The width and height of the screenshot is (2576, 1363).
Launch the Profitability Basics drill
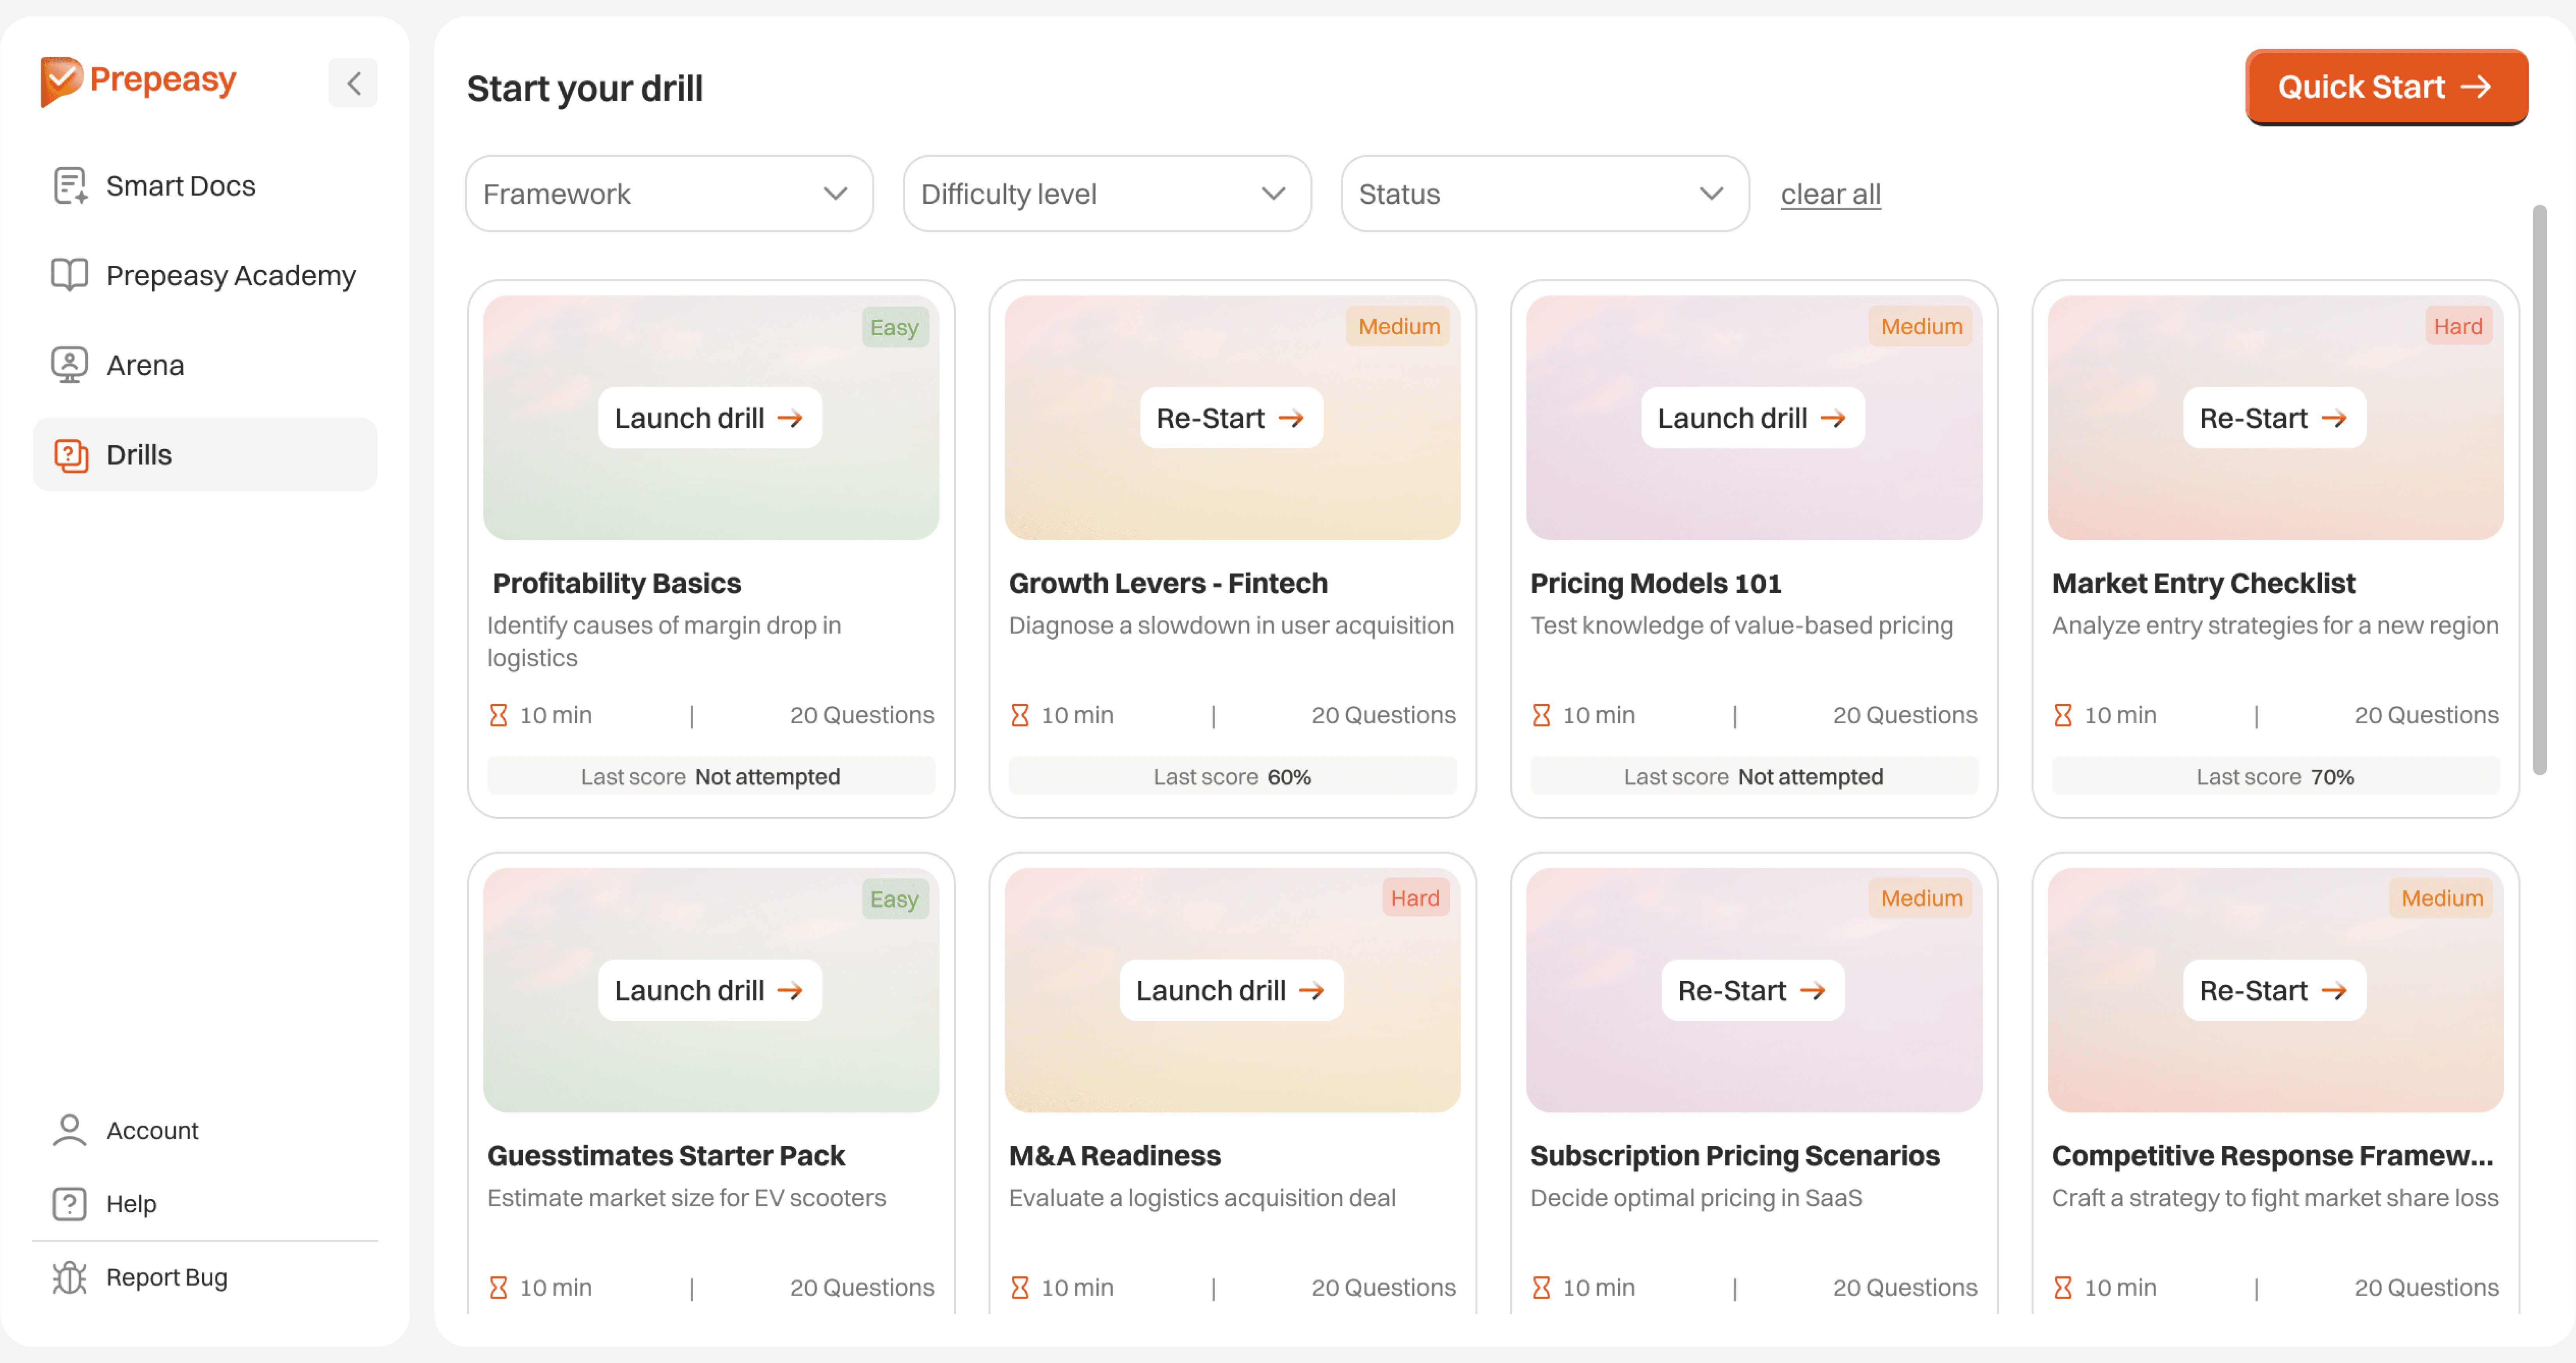point(710,418)
